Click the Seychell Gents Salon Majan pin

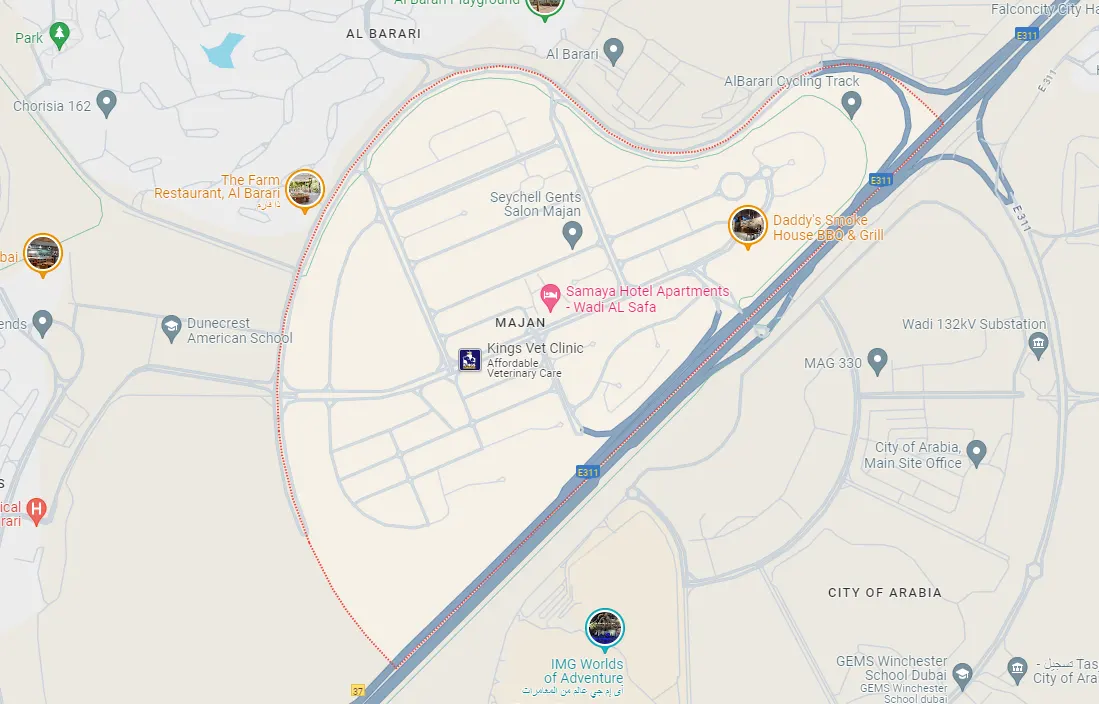tap(573, 234)
